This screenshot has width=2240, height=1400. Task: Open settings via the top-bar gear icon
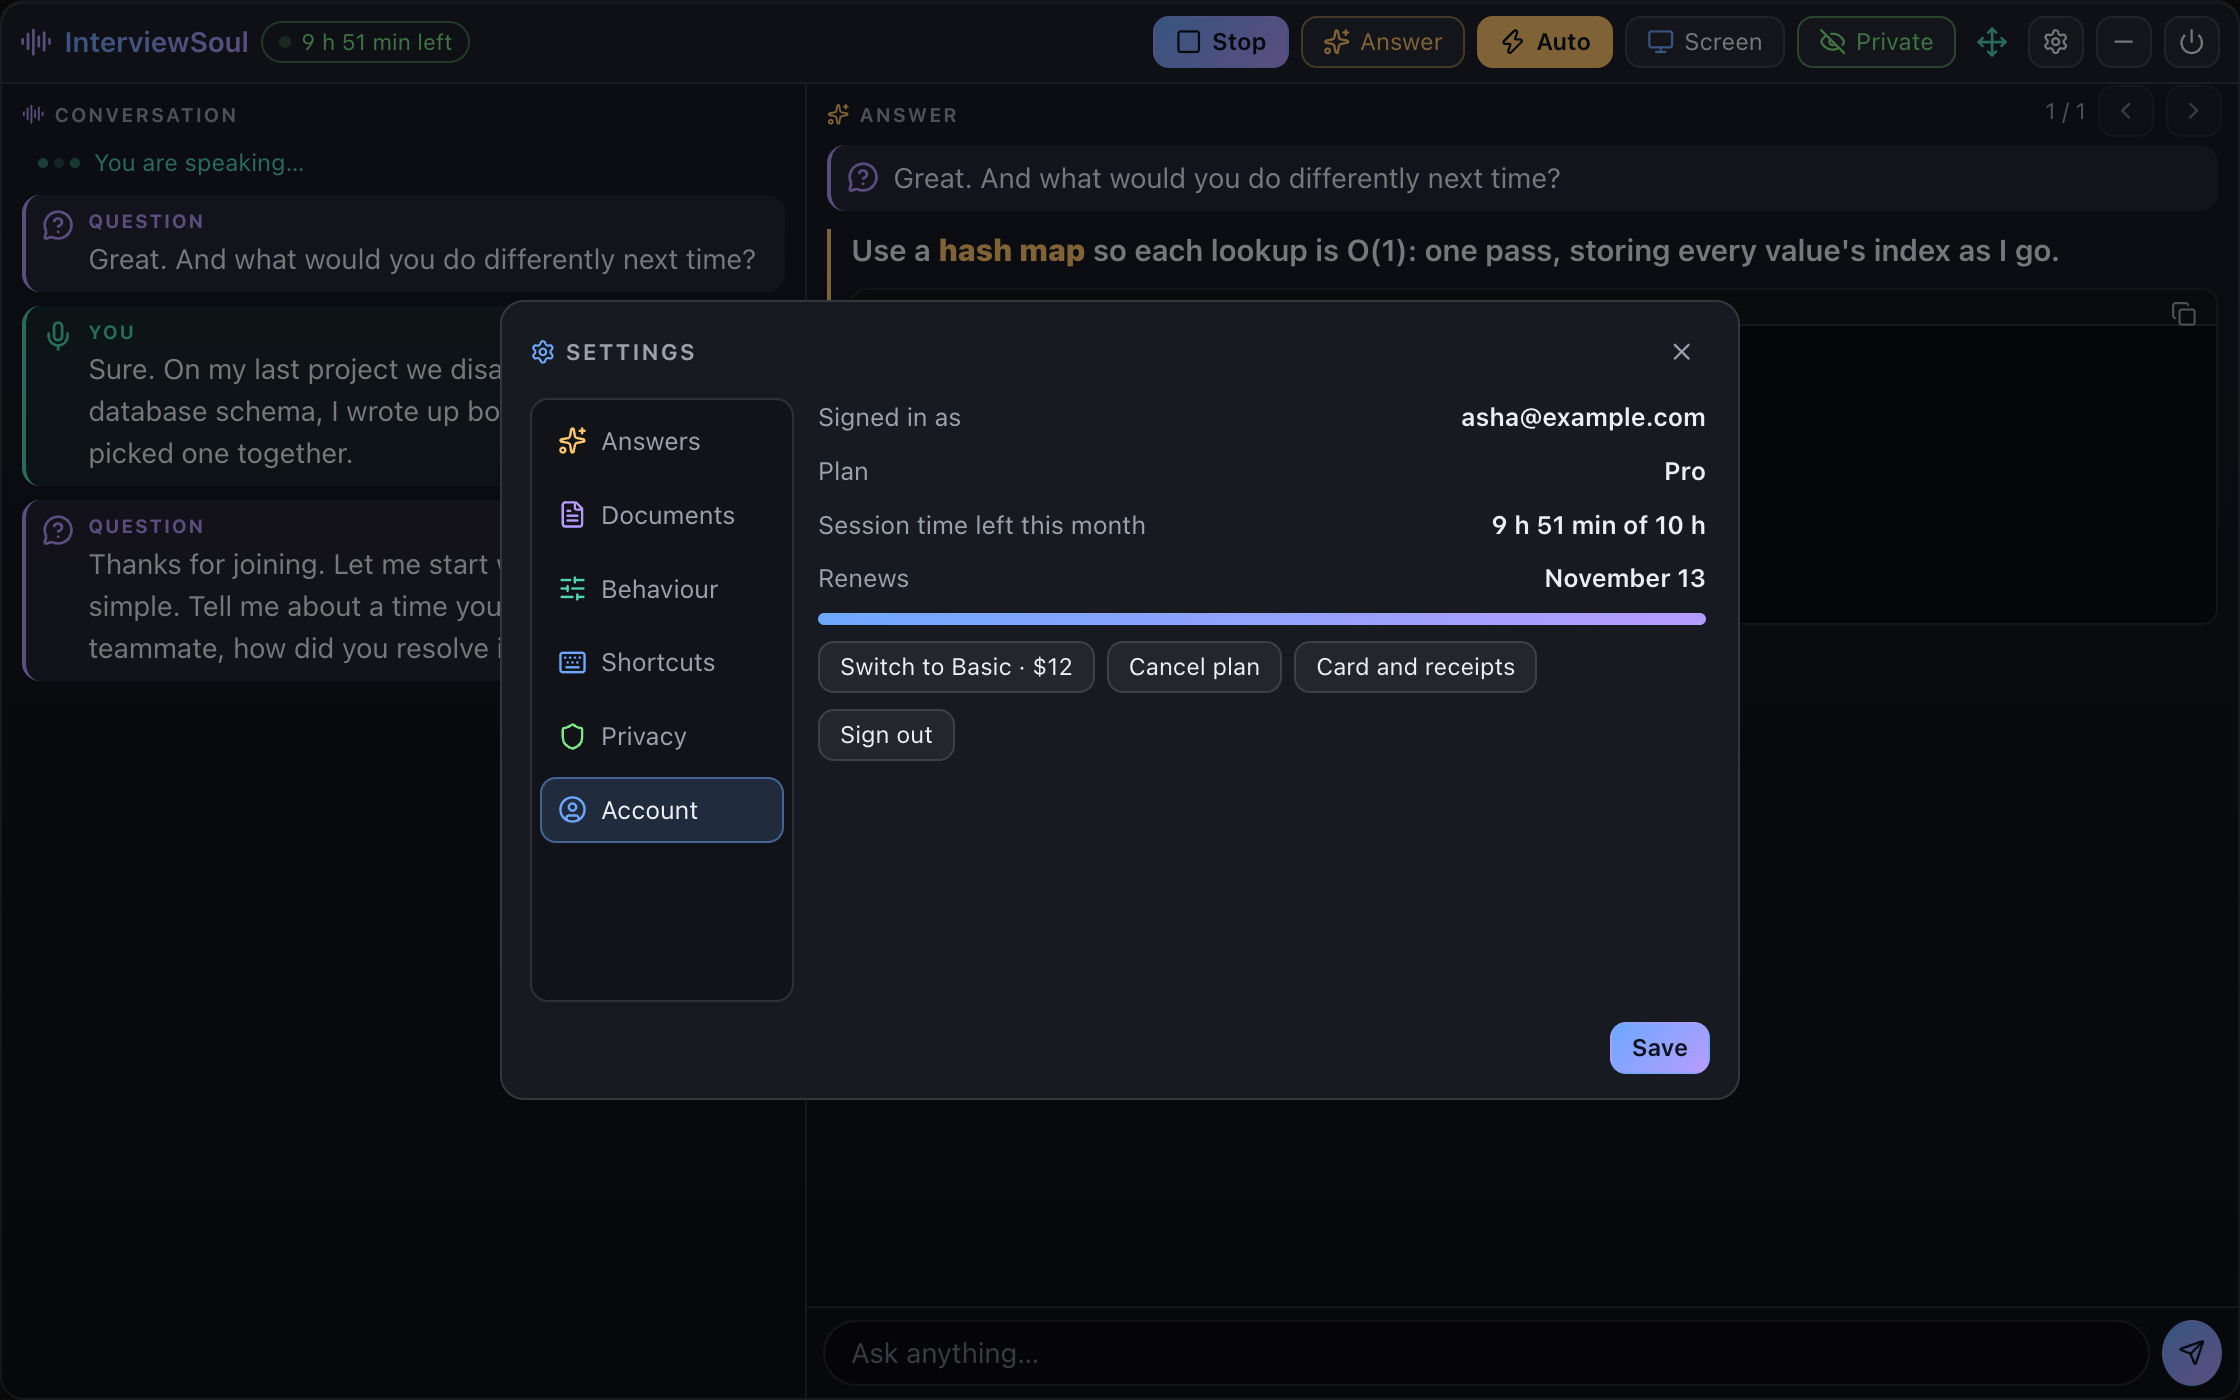[x=2055, y=42]
